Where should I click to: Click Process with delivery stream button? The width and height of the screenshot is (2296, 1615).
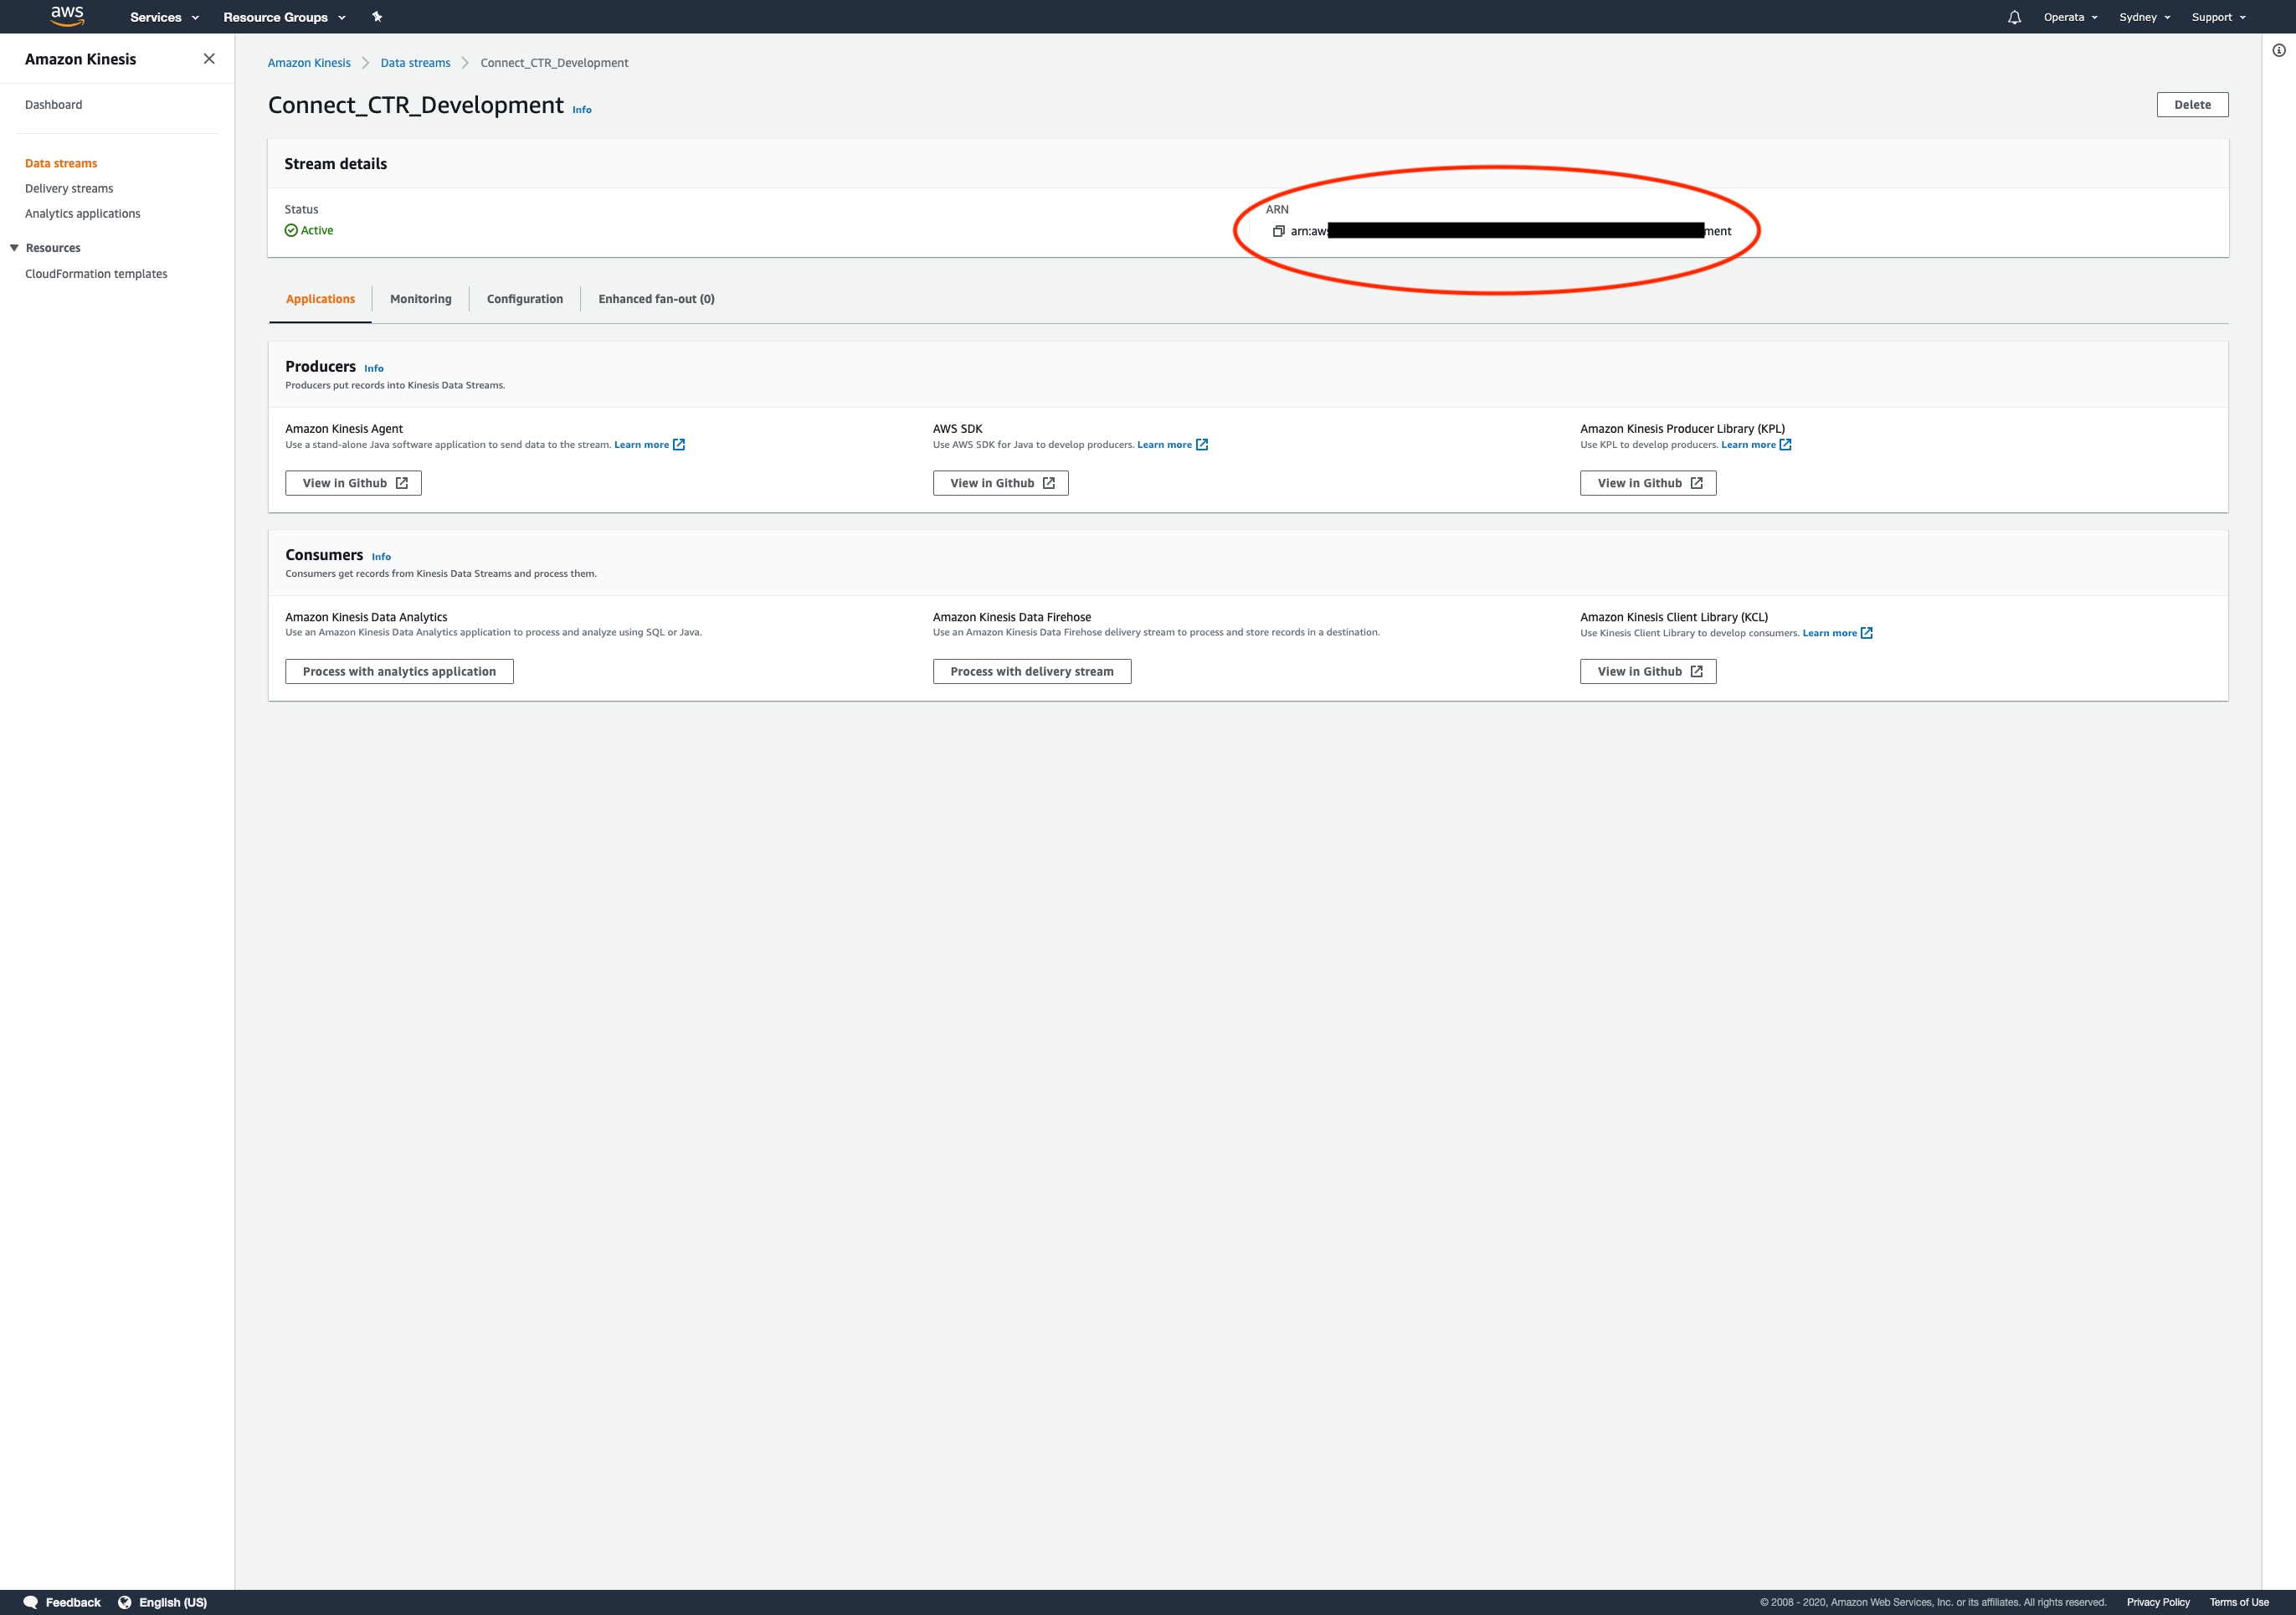tap(1031, 672)
